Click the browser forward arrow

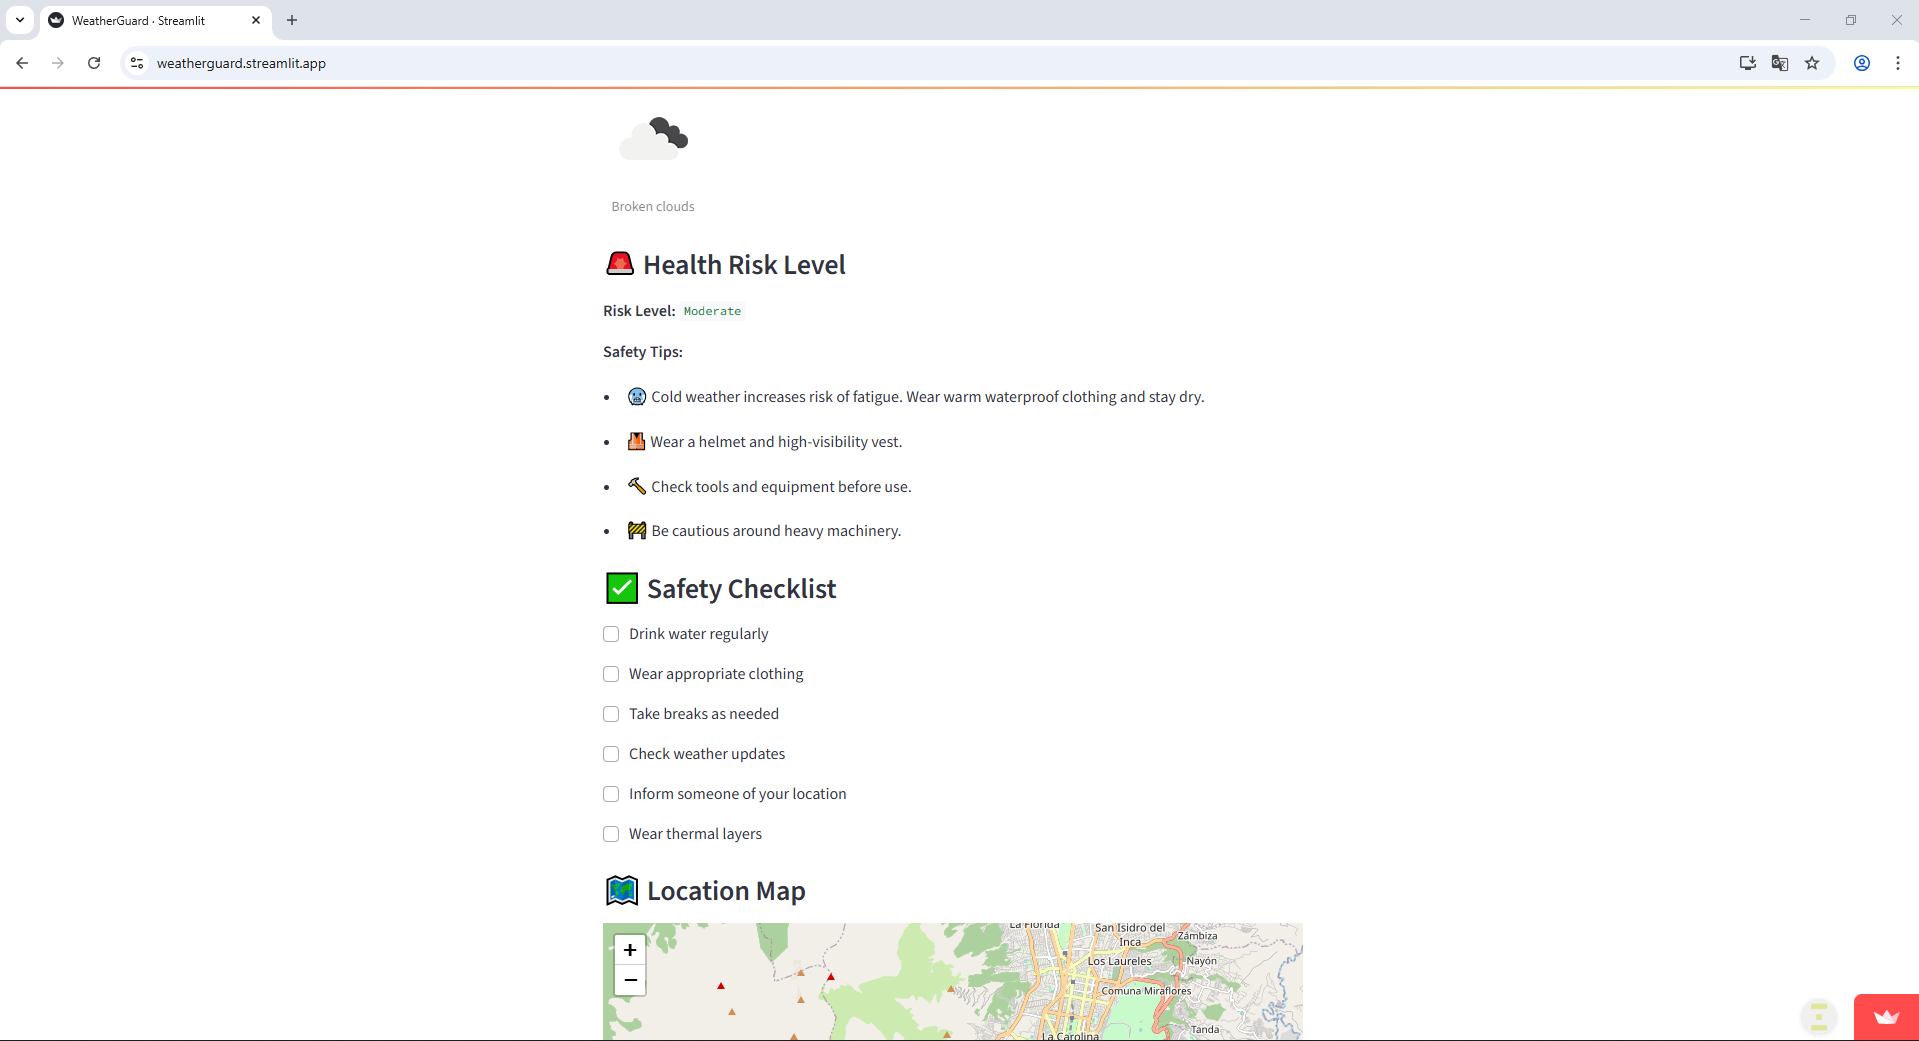[58, 63]
